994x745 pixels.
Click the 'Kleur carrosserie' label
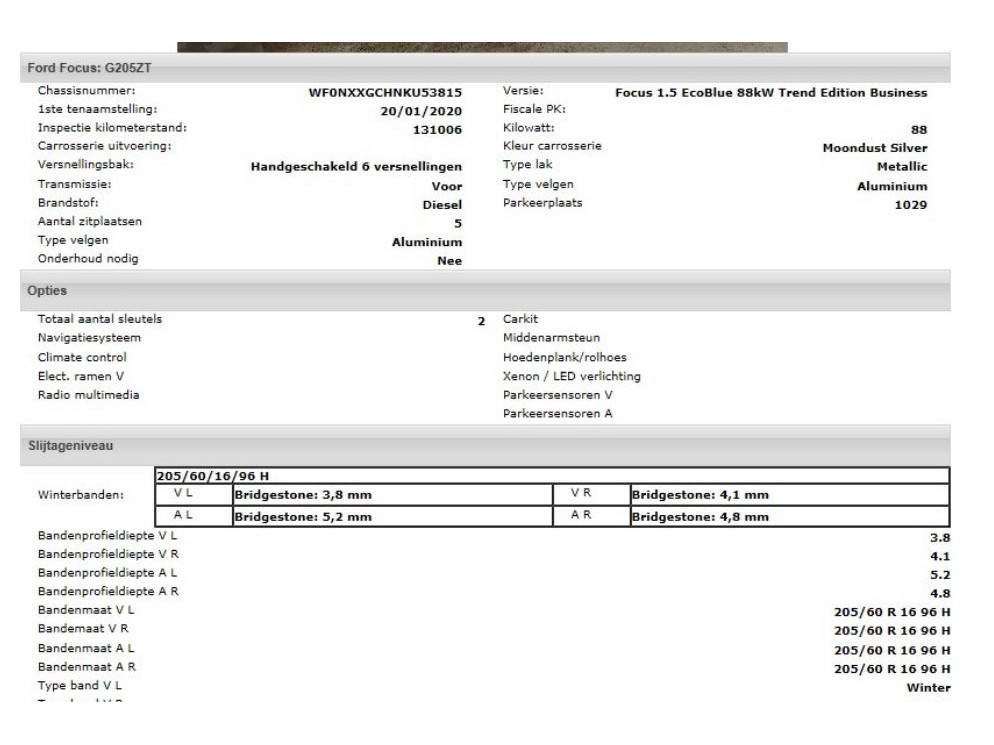552,146
